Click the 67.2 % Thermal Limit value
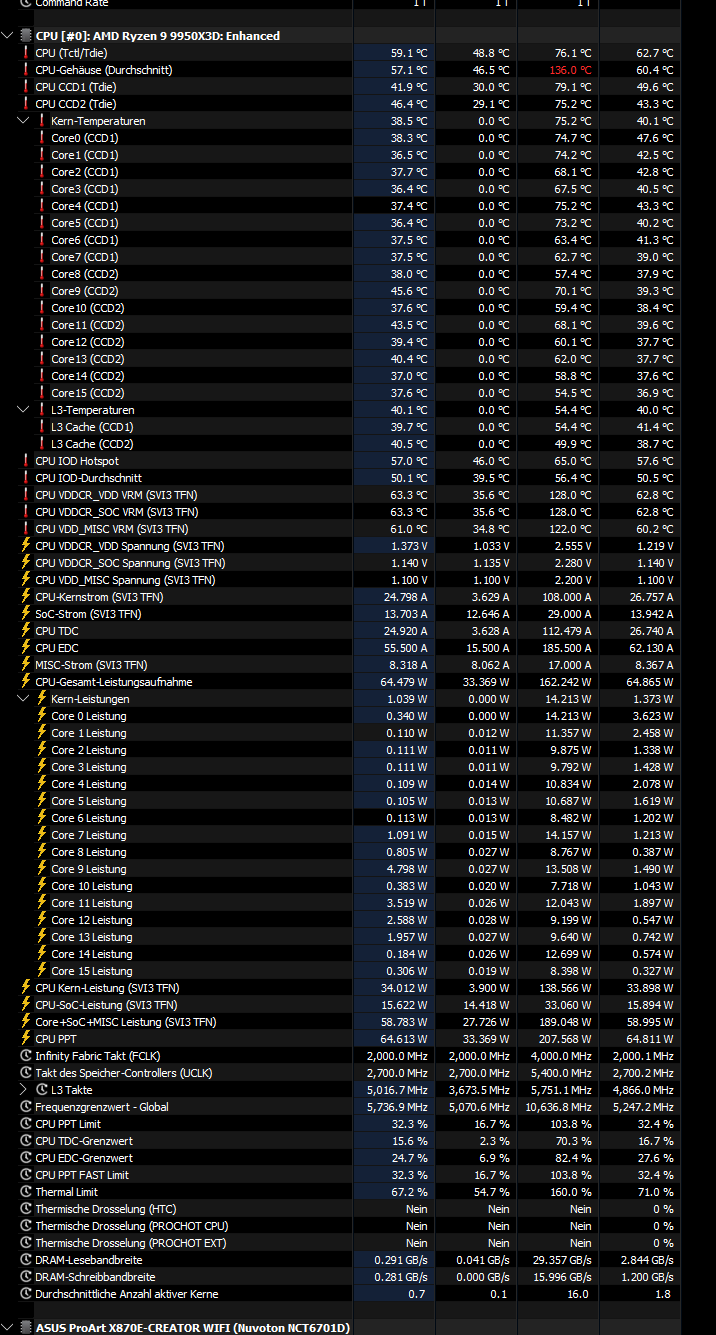The image size is (716, 1335). pyautogui.click(x=411, y=1192)
